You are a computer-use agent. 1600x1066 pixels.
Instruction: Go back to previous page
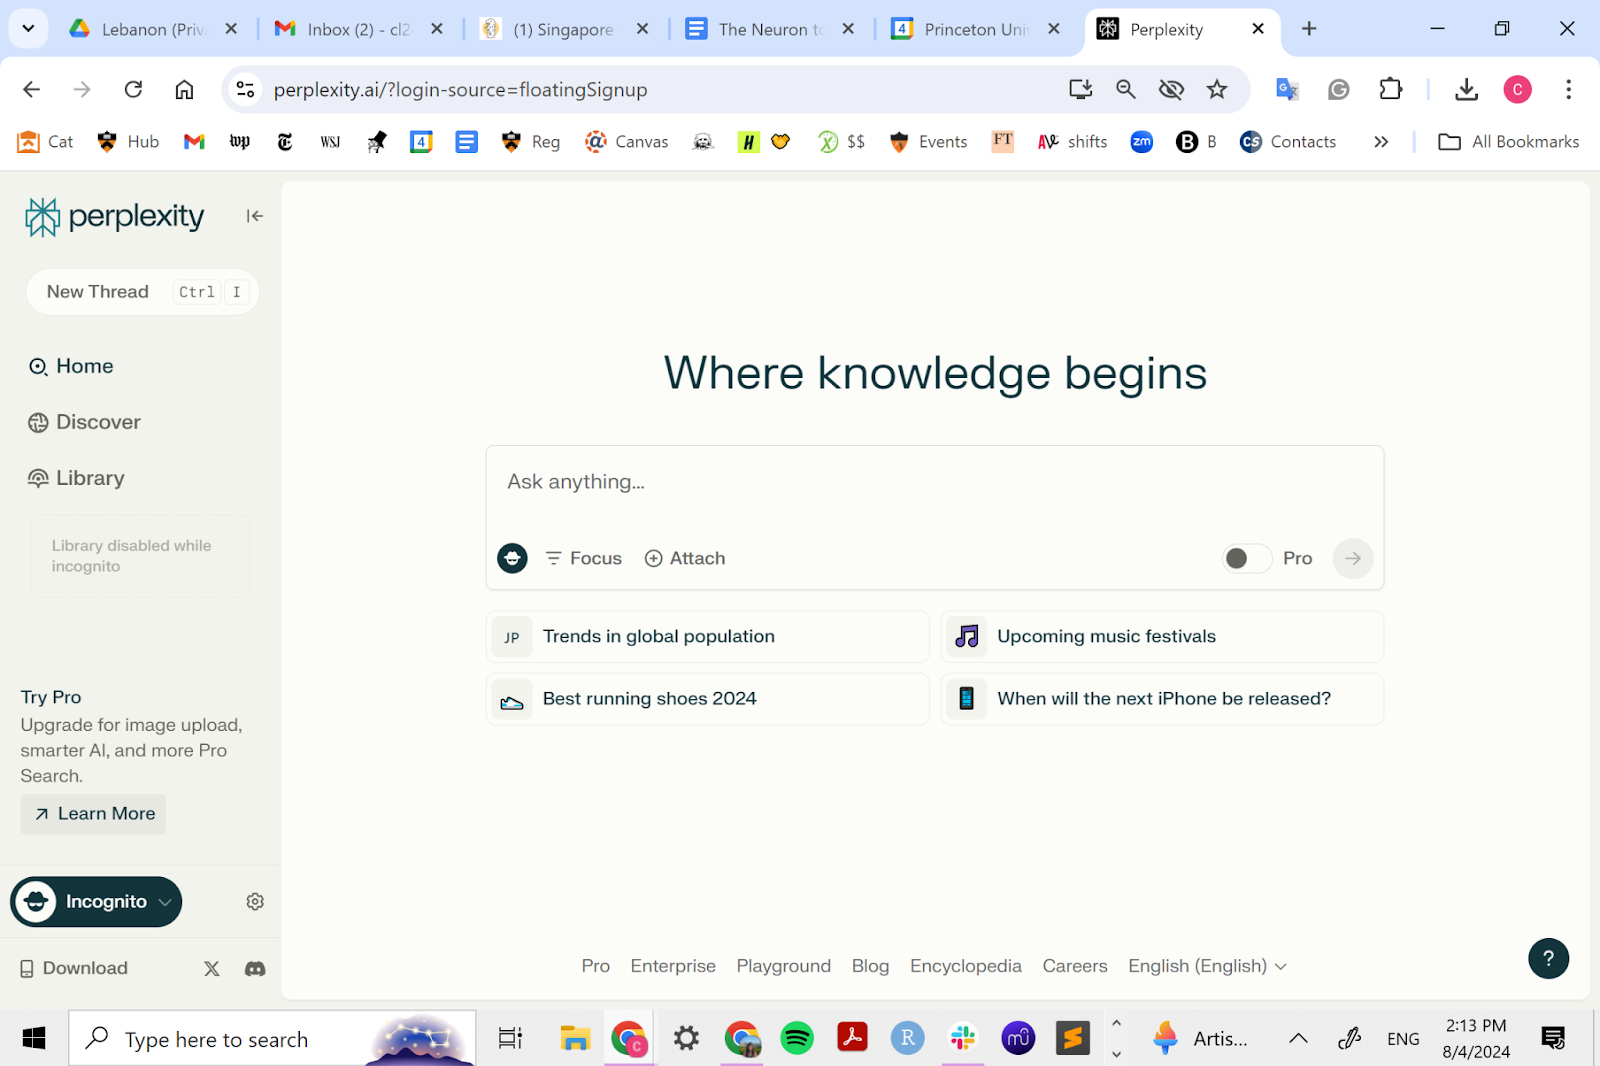click(32, 90)
